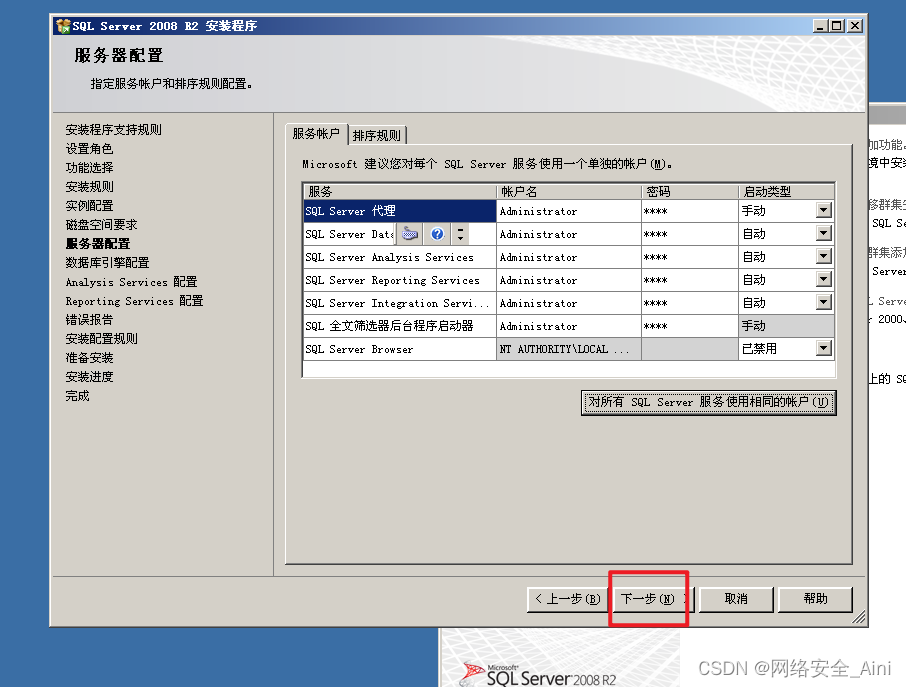Click account name field for SQL Server 代理
The width and height of the screenshot is (906, 687).
[569, 211]
